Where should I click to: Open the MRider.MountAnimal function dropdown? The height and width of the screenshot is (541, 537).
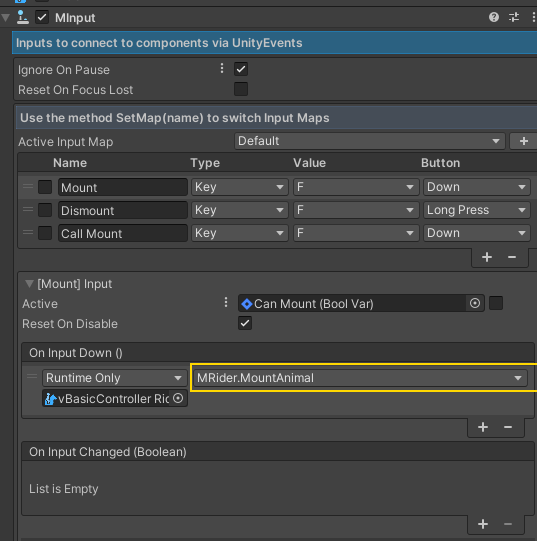tap(360, 378)
